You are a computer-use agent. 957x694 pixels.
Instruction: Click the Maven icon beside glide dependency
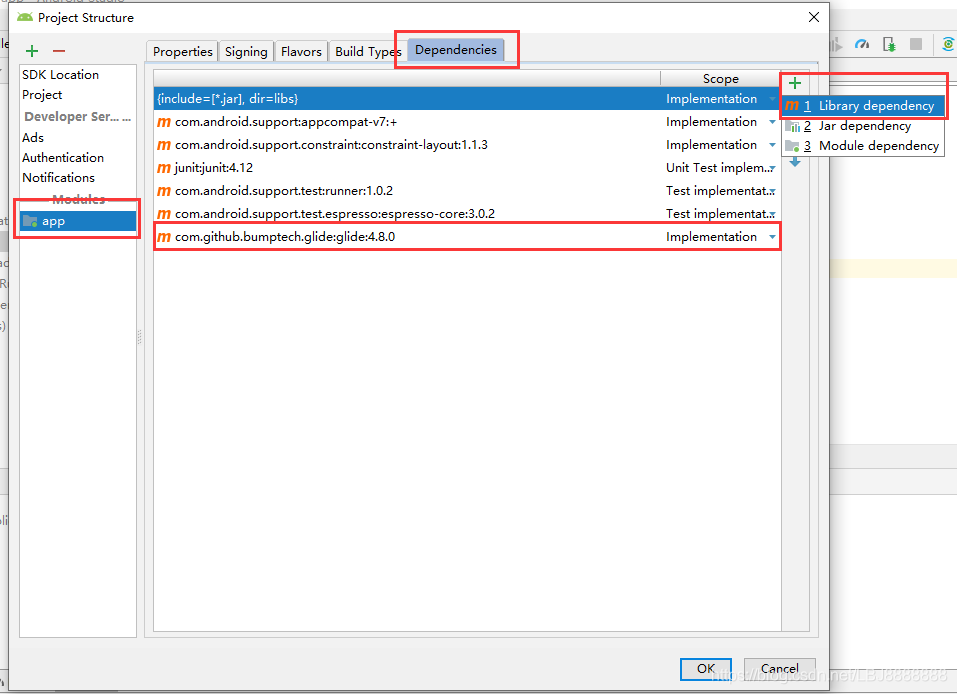point(164,237)
